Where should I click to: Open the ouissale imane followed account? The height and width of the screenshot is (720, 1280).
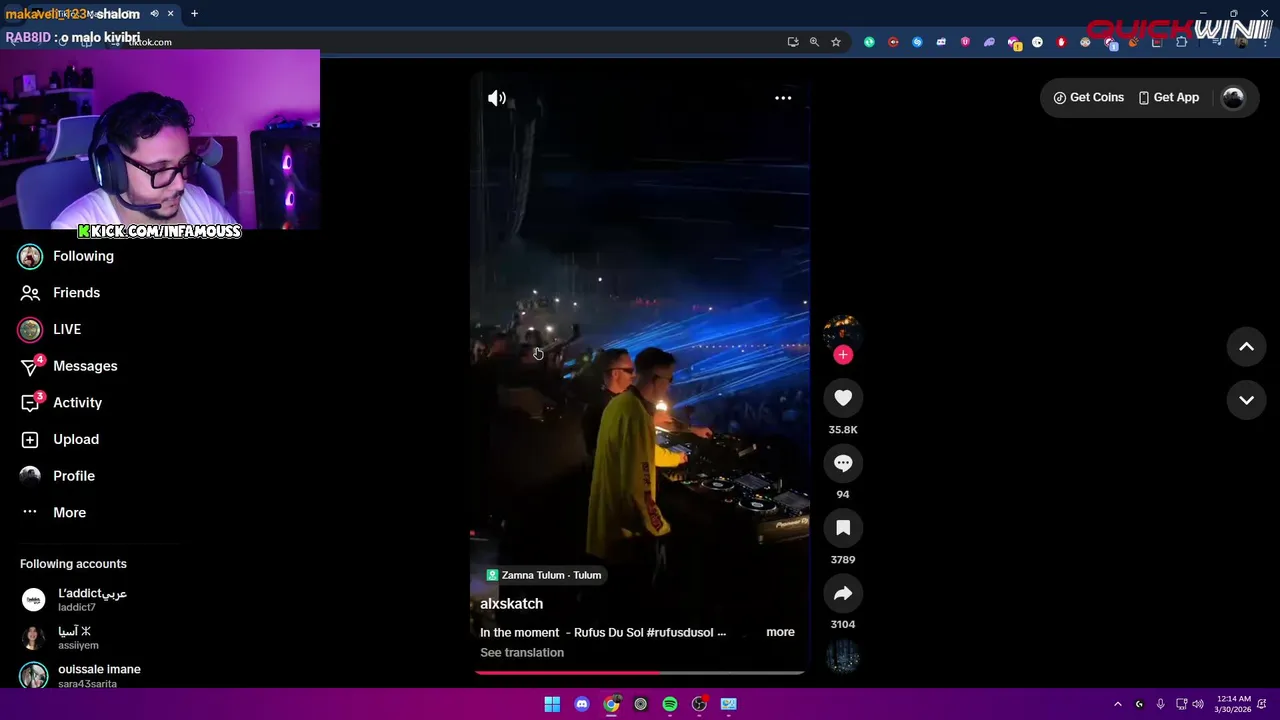(x=82, y=676)
